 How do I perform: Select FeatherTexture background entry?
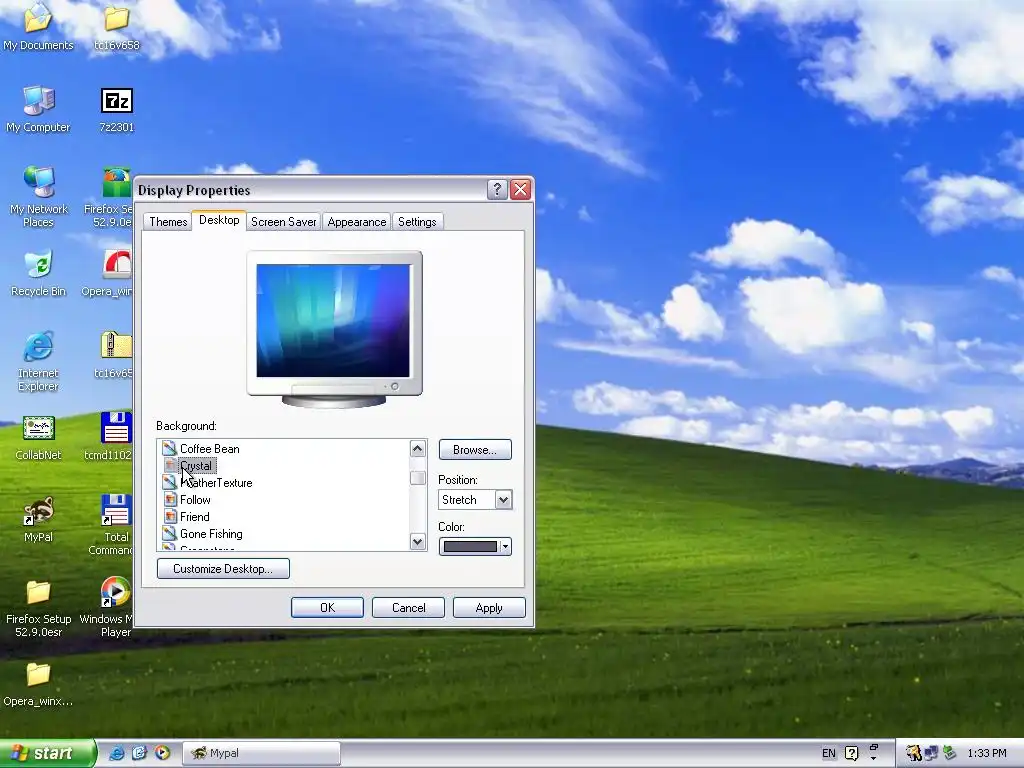[216, 483]
